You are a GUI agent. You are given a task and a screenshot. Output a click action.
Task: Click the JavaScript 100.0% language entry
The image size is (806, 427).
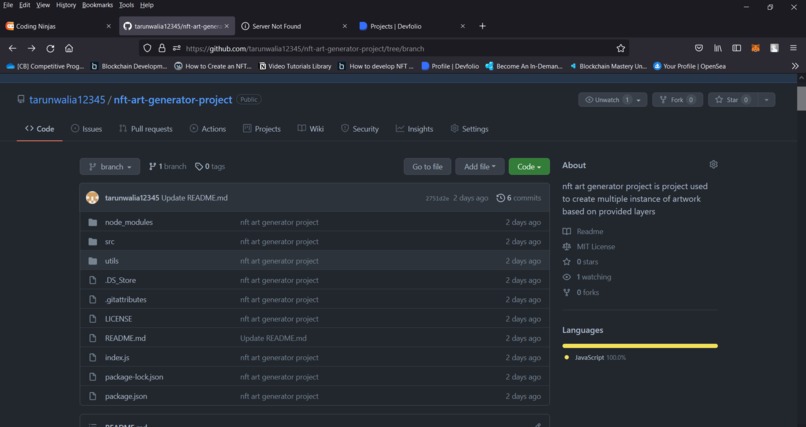[x=595, y=358]
